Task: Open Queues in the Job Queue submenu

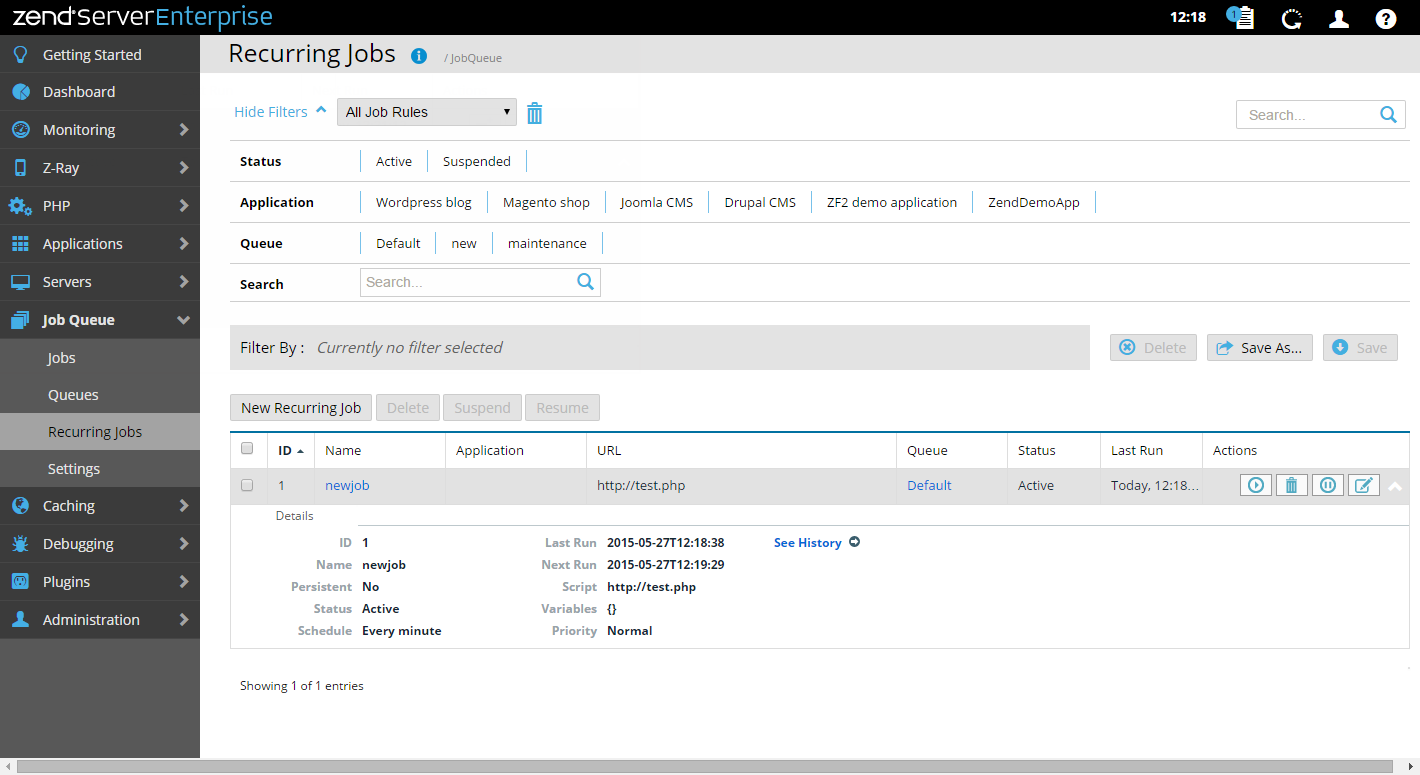Action: (73, 395)
